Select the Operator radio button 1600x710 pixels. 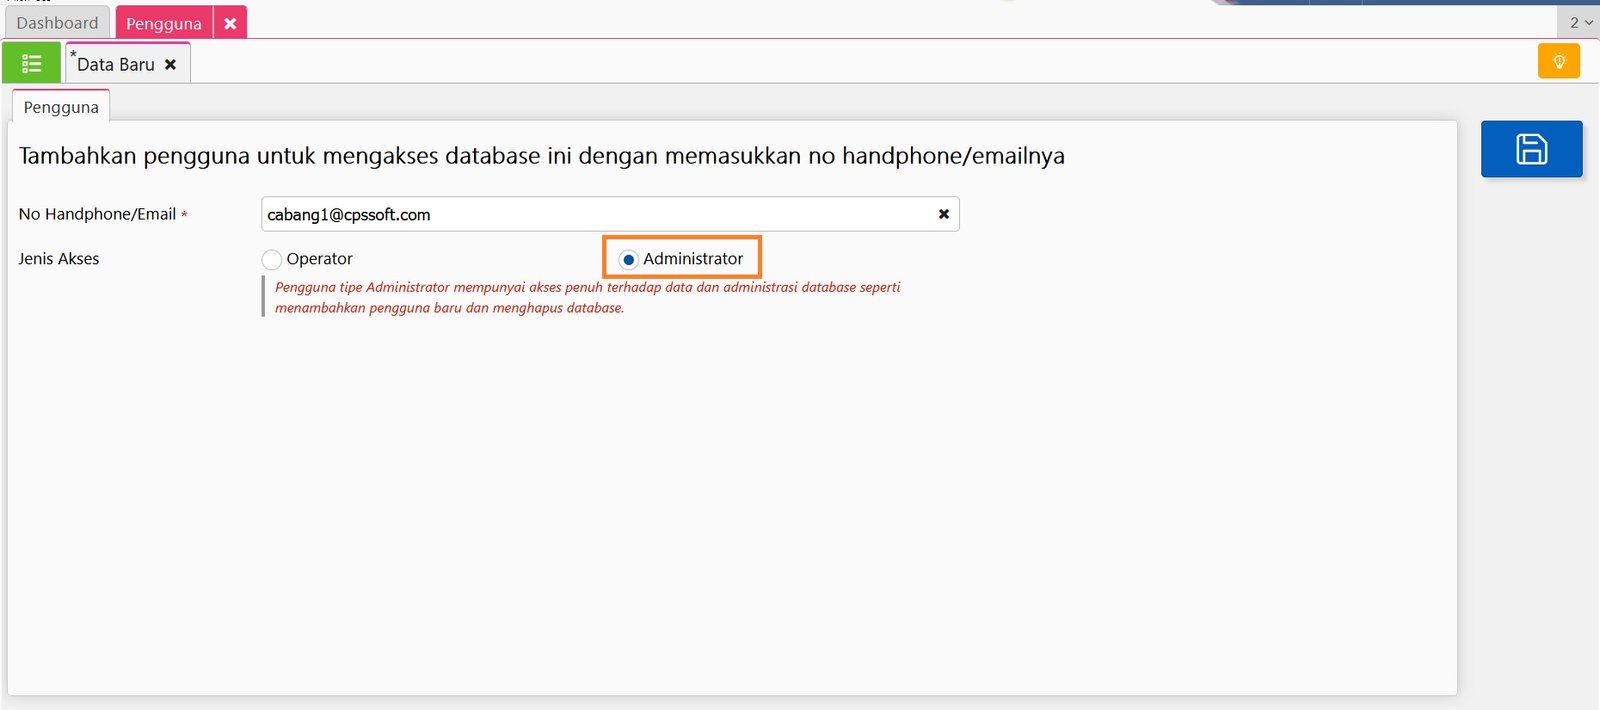pos(271,259)
